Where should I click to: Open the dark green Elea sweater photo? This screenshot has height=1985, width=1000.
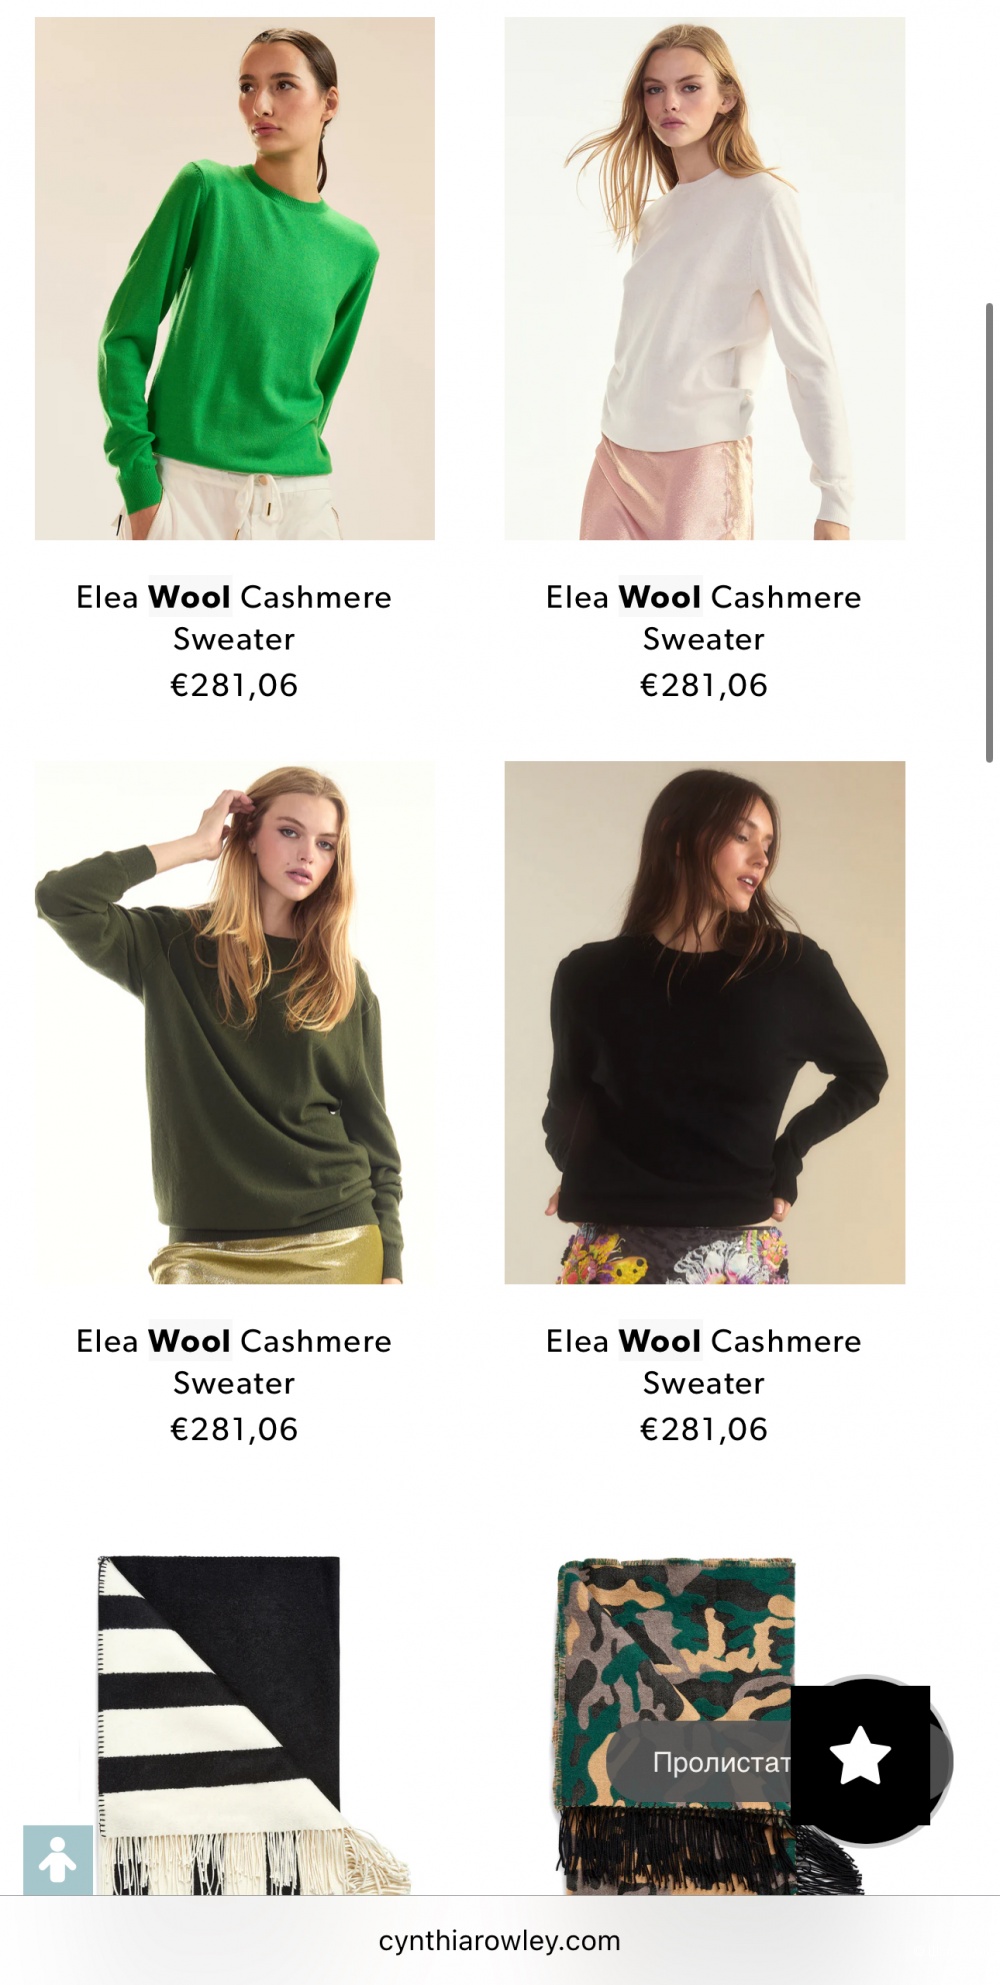(x=235, y=1022)
